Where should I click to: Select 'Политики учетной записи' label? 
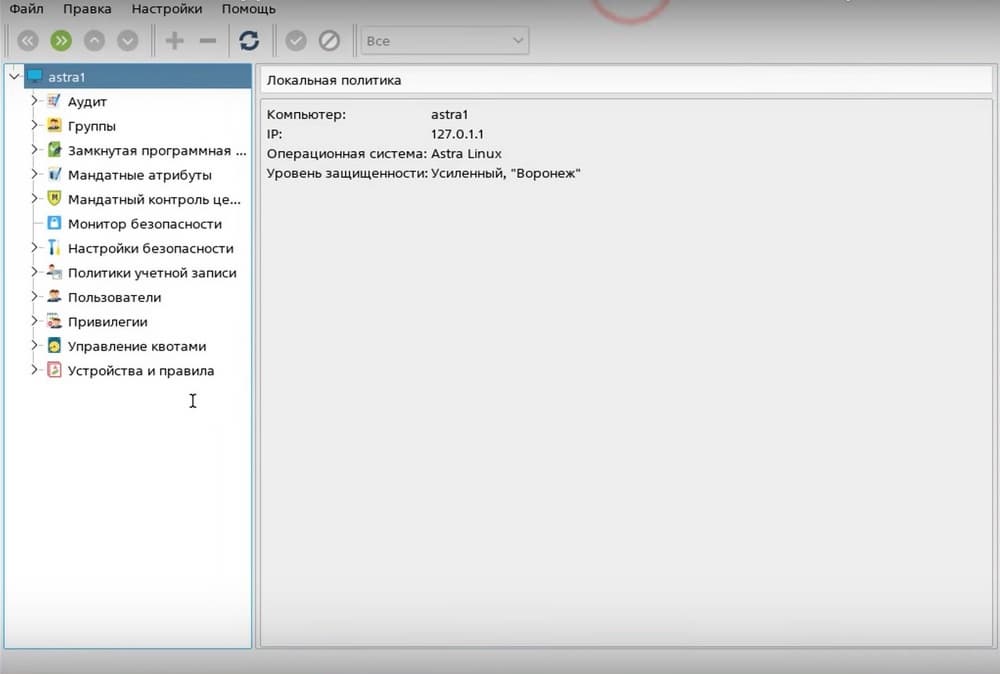coord(152,273)
